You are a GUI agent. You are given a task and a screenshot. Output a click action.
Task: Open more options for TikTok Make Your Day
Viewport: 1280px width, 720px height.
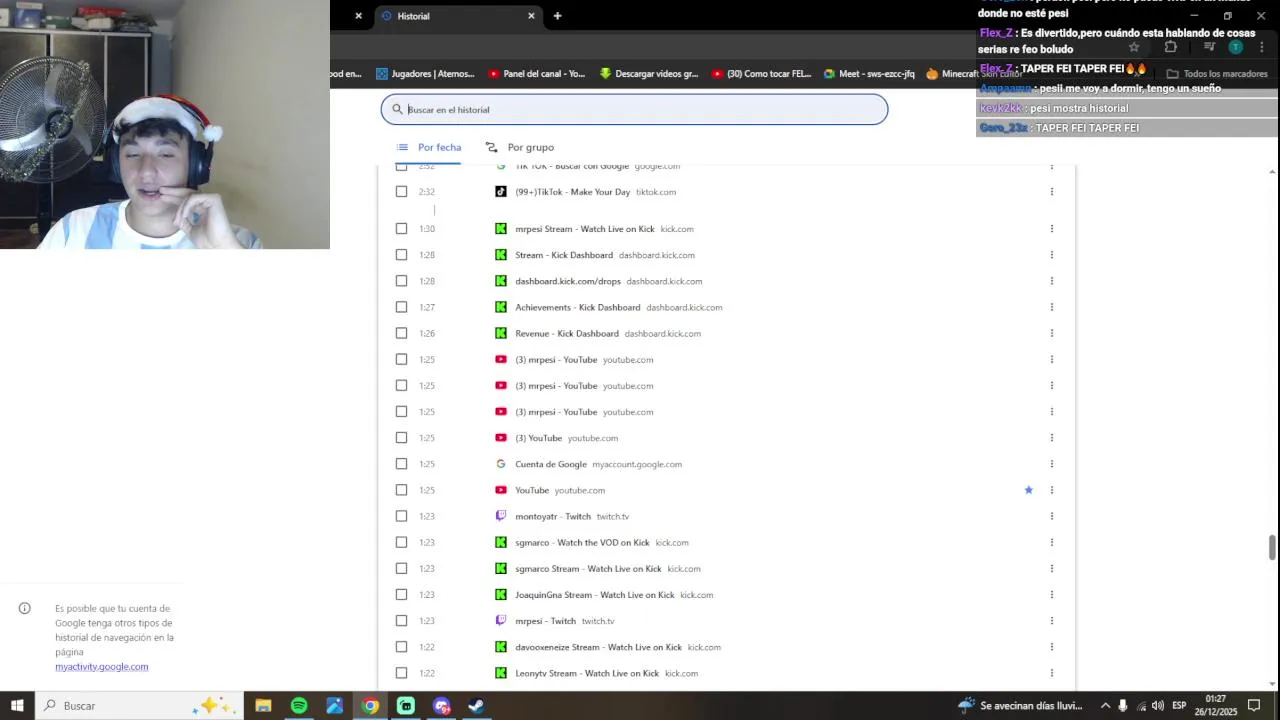tap(1051, 192)
